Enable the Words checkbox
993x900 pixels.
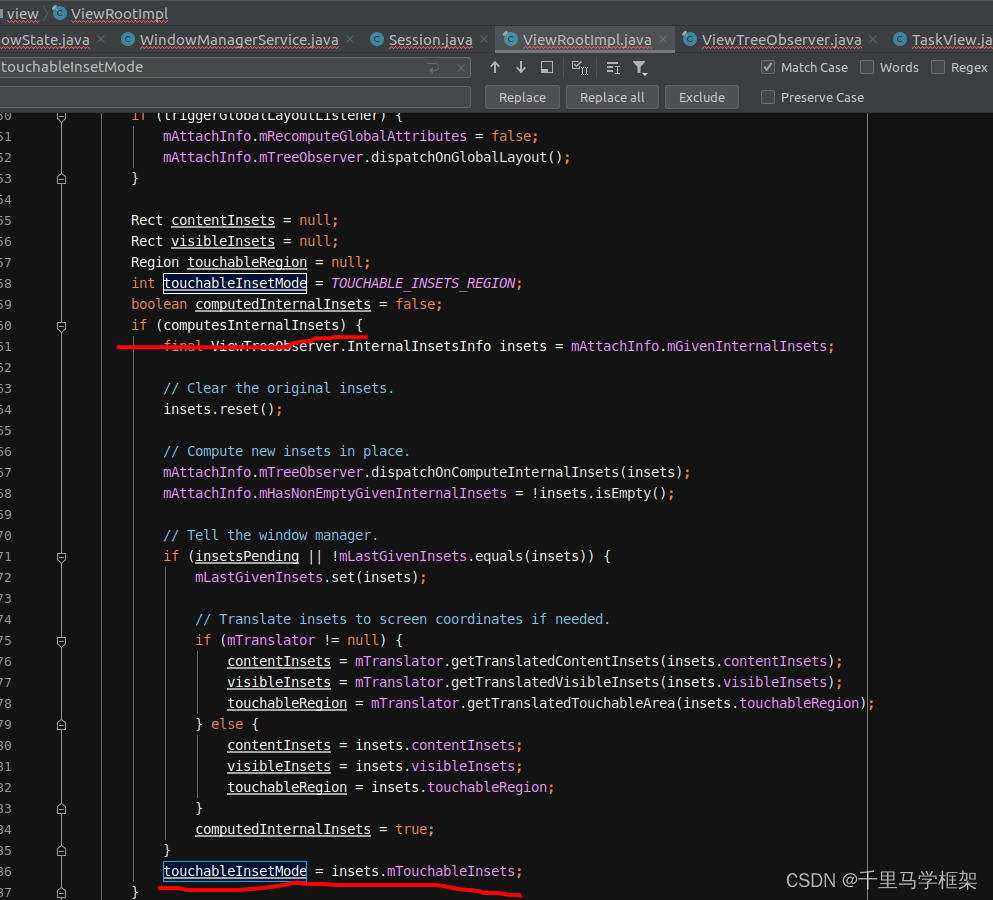867,67
